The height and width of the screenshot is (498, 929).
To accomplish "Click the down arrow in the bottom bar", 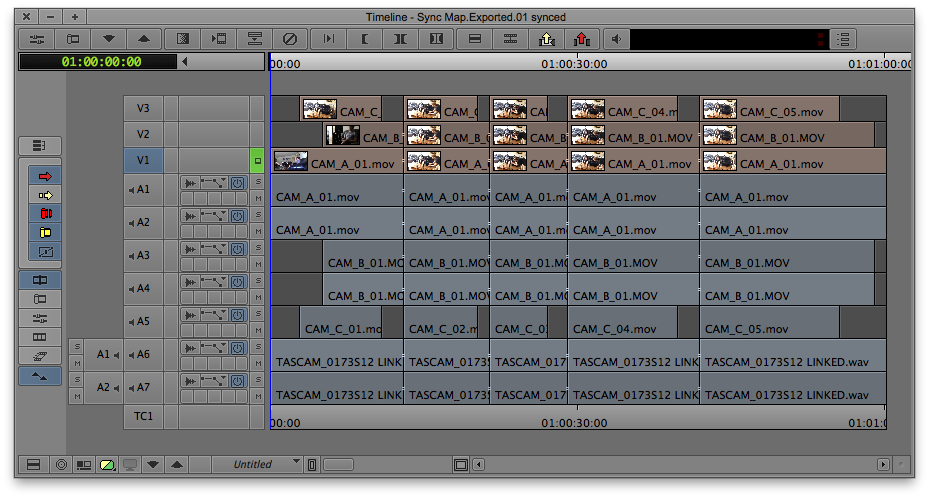I will pyautogui.click(x=153, y=465).
